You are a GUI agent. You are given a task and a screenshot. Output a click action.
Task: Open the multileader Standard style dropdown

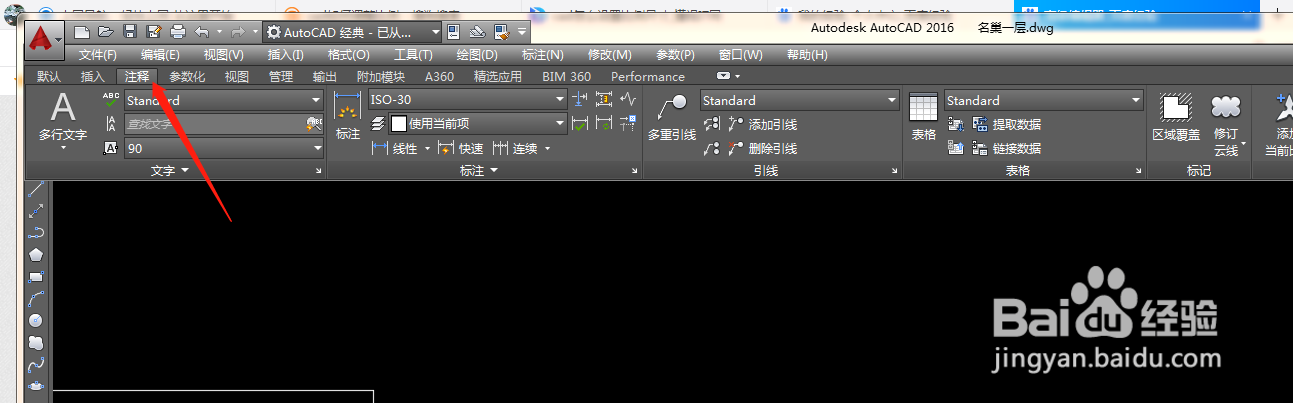coord(800,100)
